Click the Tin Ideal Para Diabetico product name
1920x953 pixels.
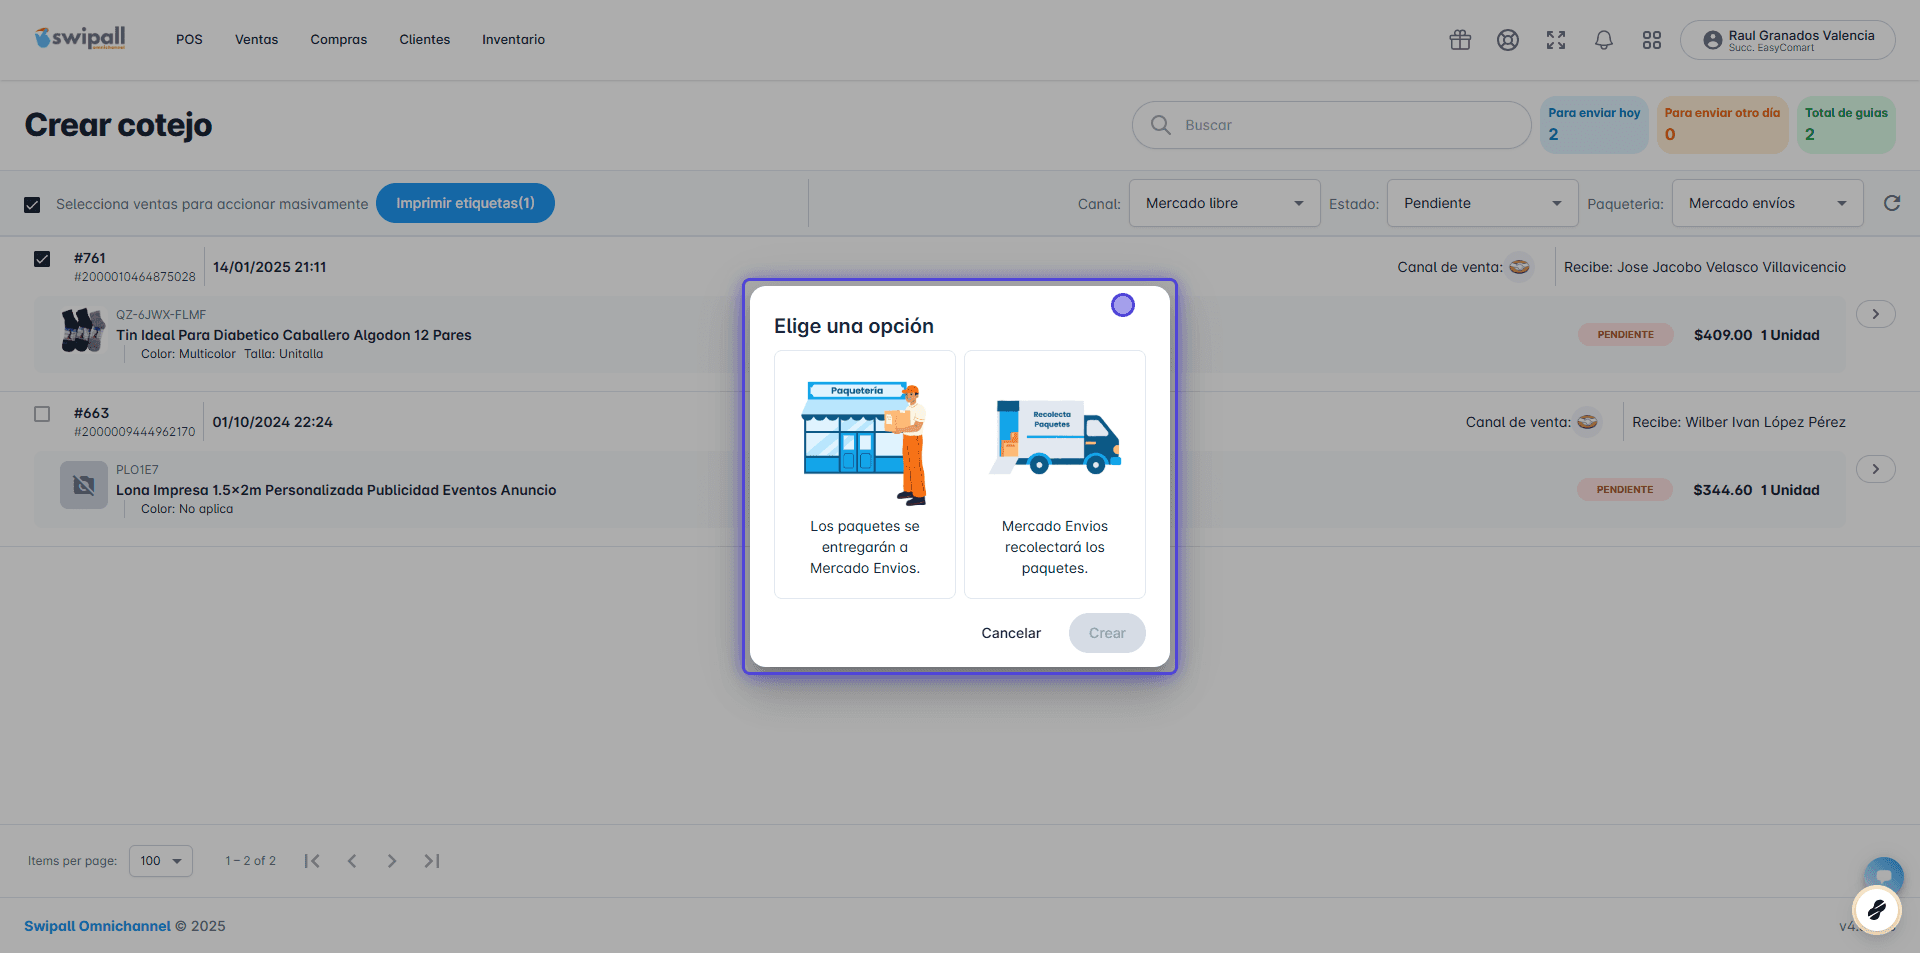pos(294,335)
